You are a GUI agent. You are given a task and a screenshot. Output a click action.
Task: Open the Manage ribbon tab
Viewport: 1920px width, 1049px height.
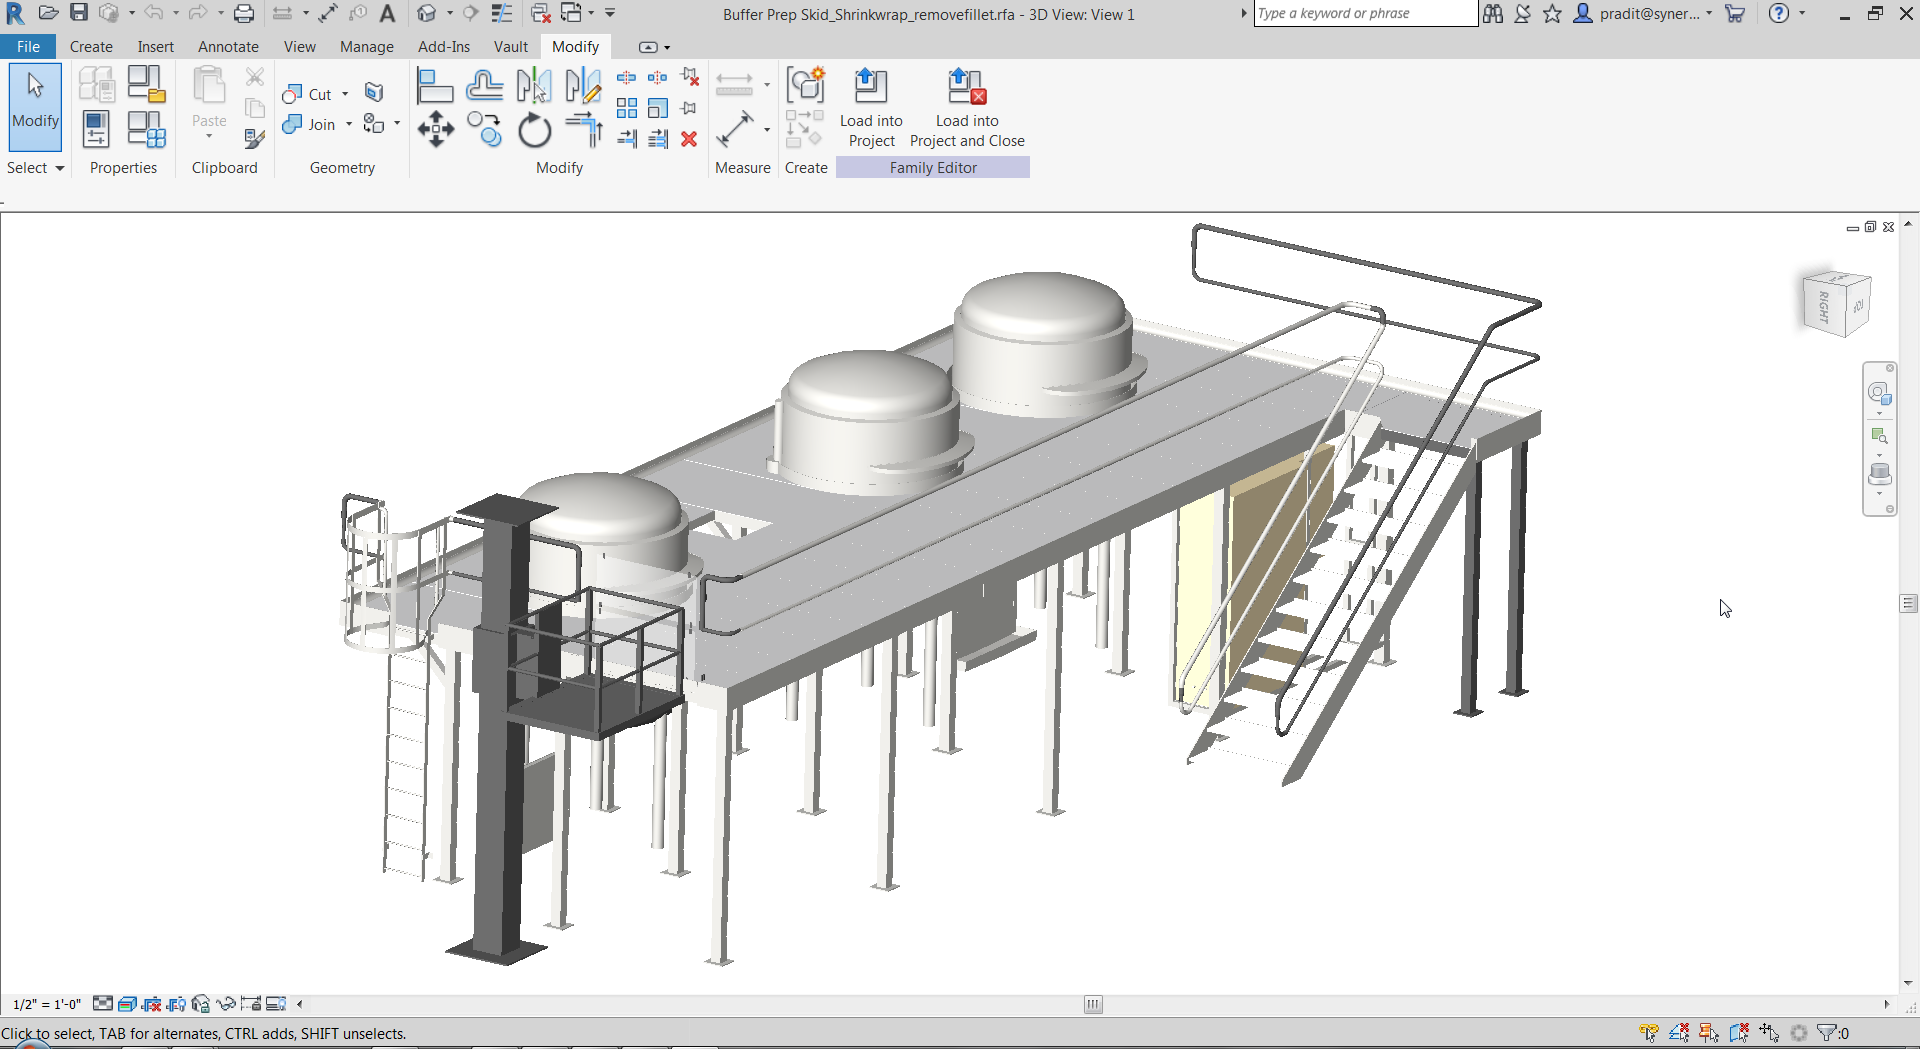[x=366, y=46]
